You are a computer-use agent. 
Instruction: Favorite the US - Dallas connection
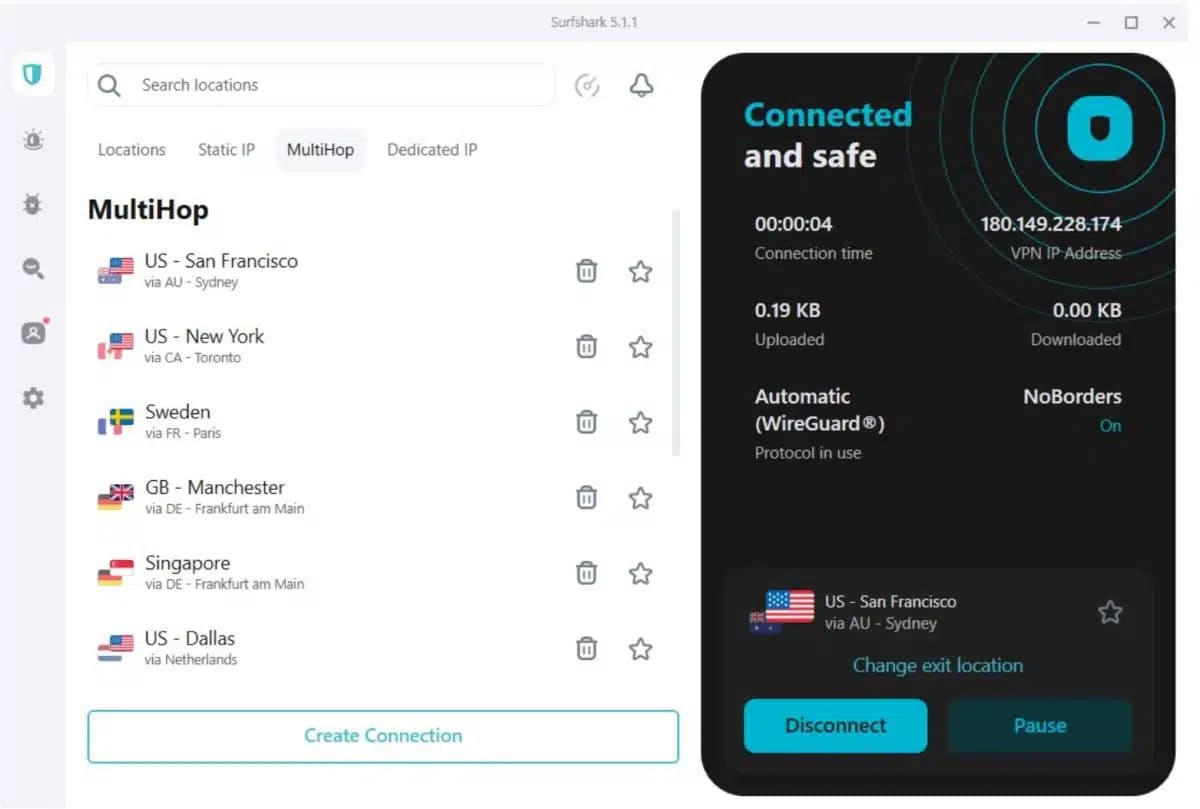click(x=641, y=649)
